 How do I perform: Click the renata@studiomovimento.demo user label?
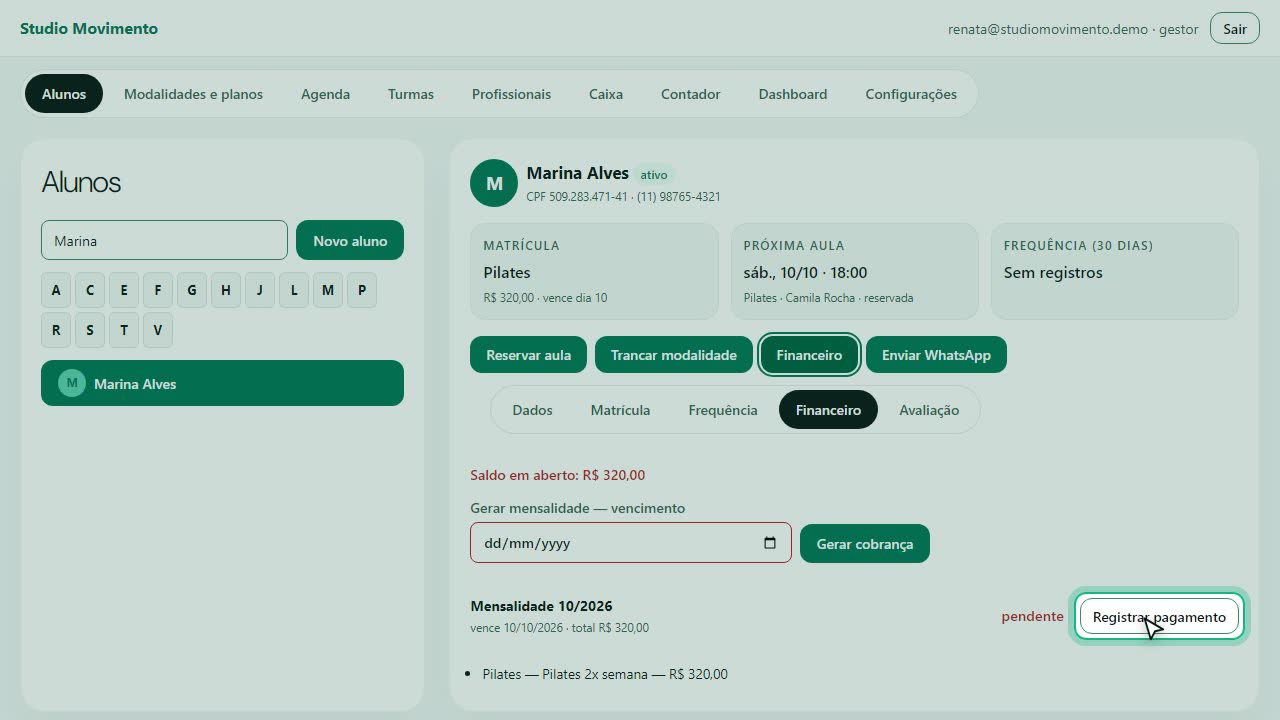pyautogui.click(x=1073, y=29)
